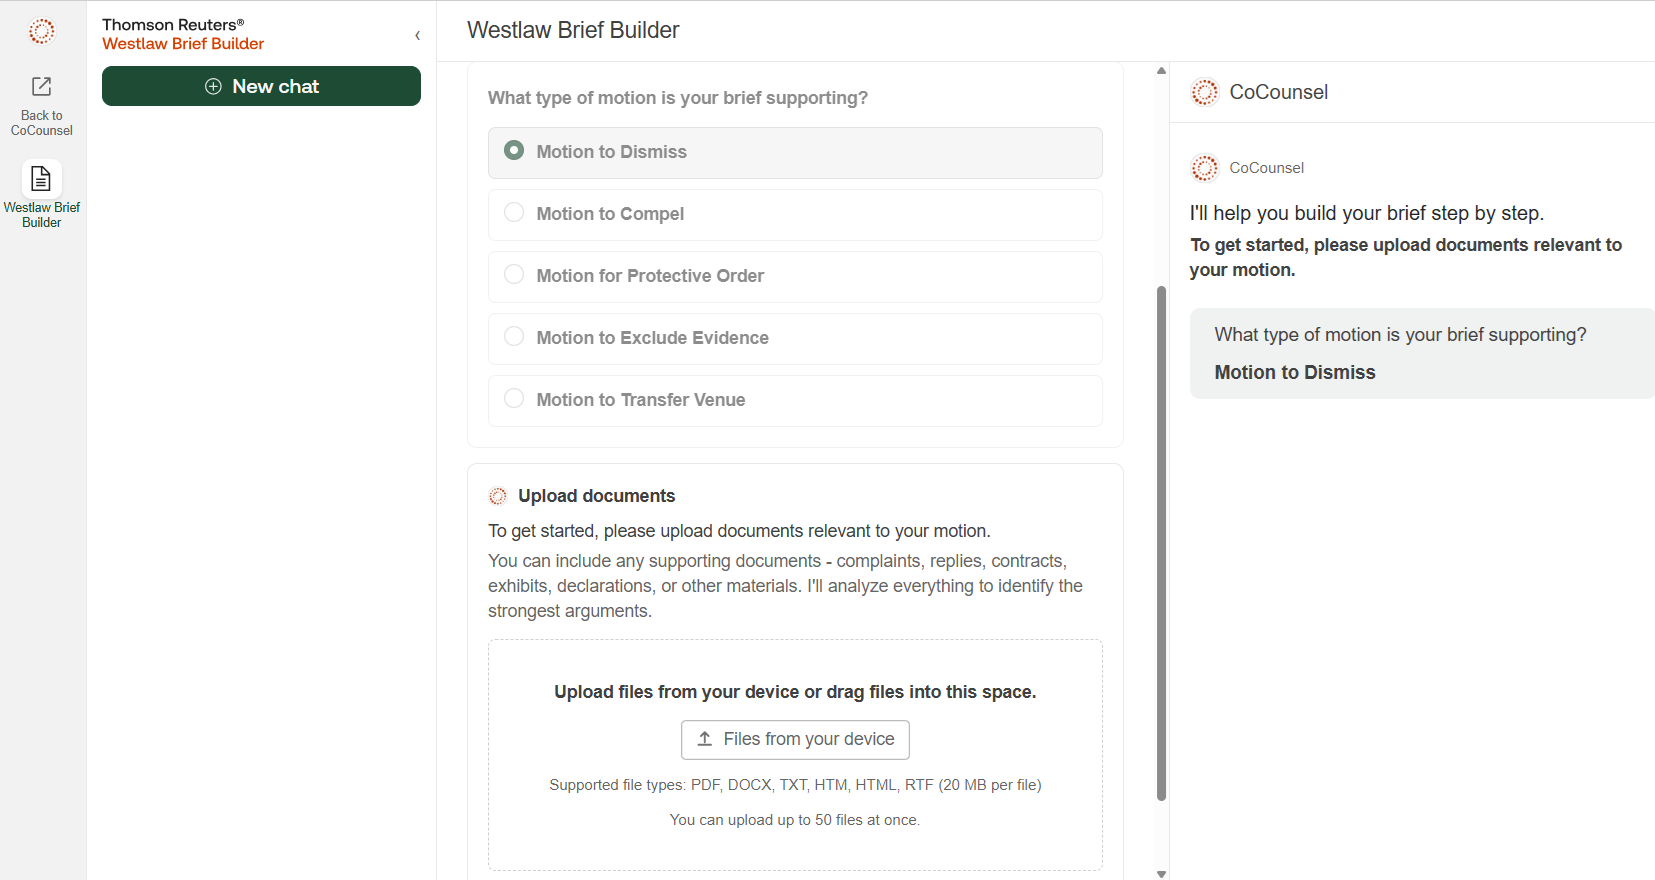Click the CoCounsel panel header logo

[1205, 92]
